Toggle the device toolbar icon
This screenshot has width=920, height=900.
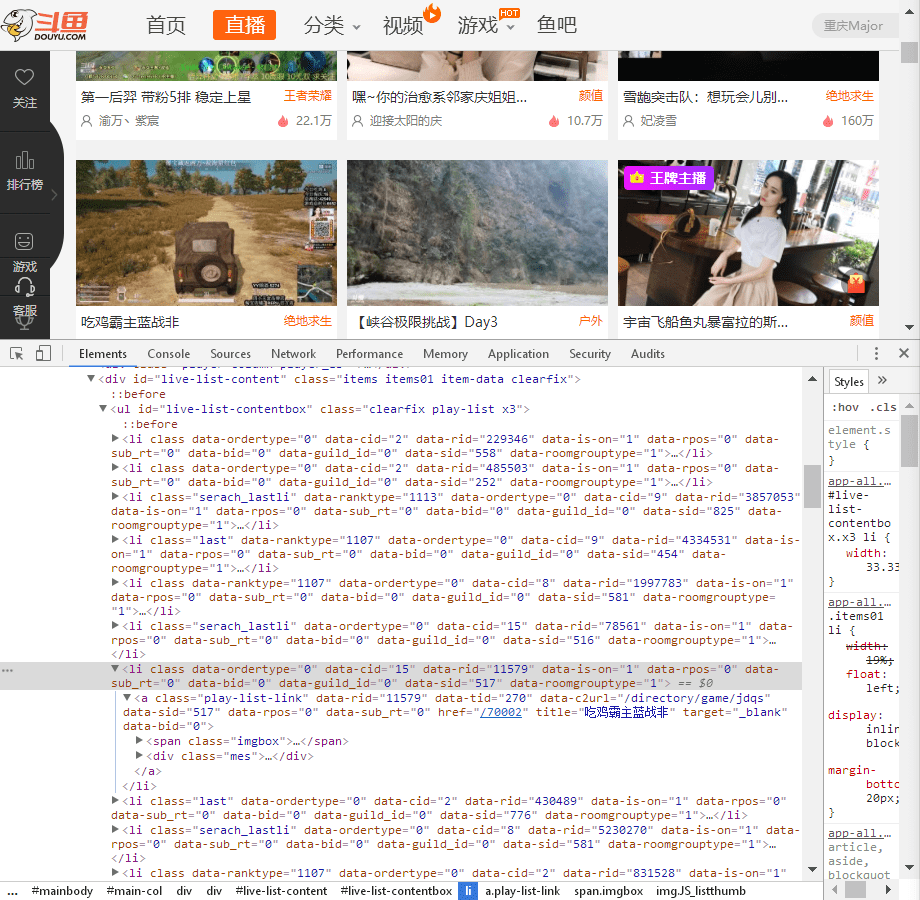coord(43,353)
